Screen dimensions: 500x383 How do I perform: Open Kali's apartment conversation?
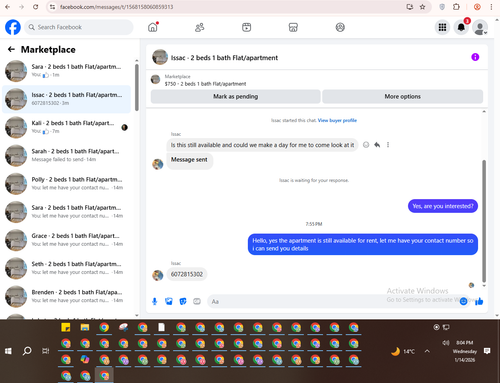66,127
